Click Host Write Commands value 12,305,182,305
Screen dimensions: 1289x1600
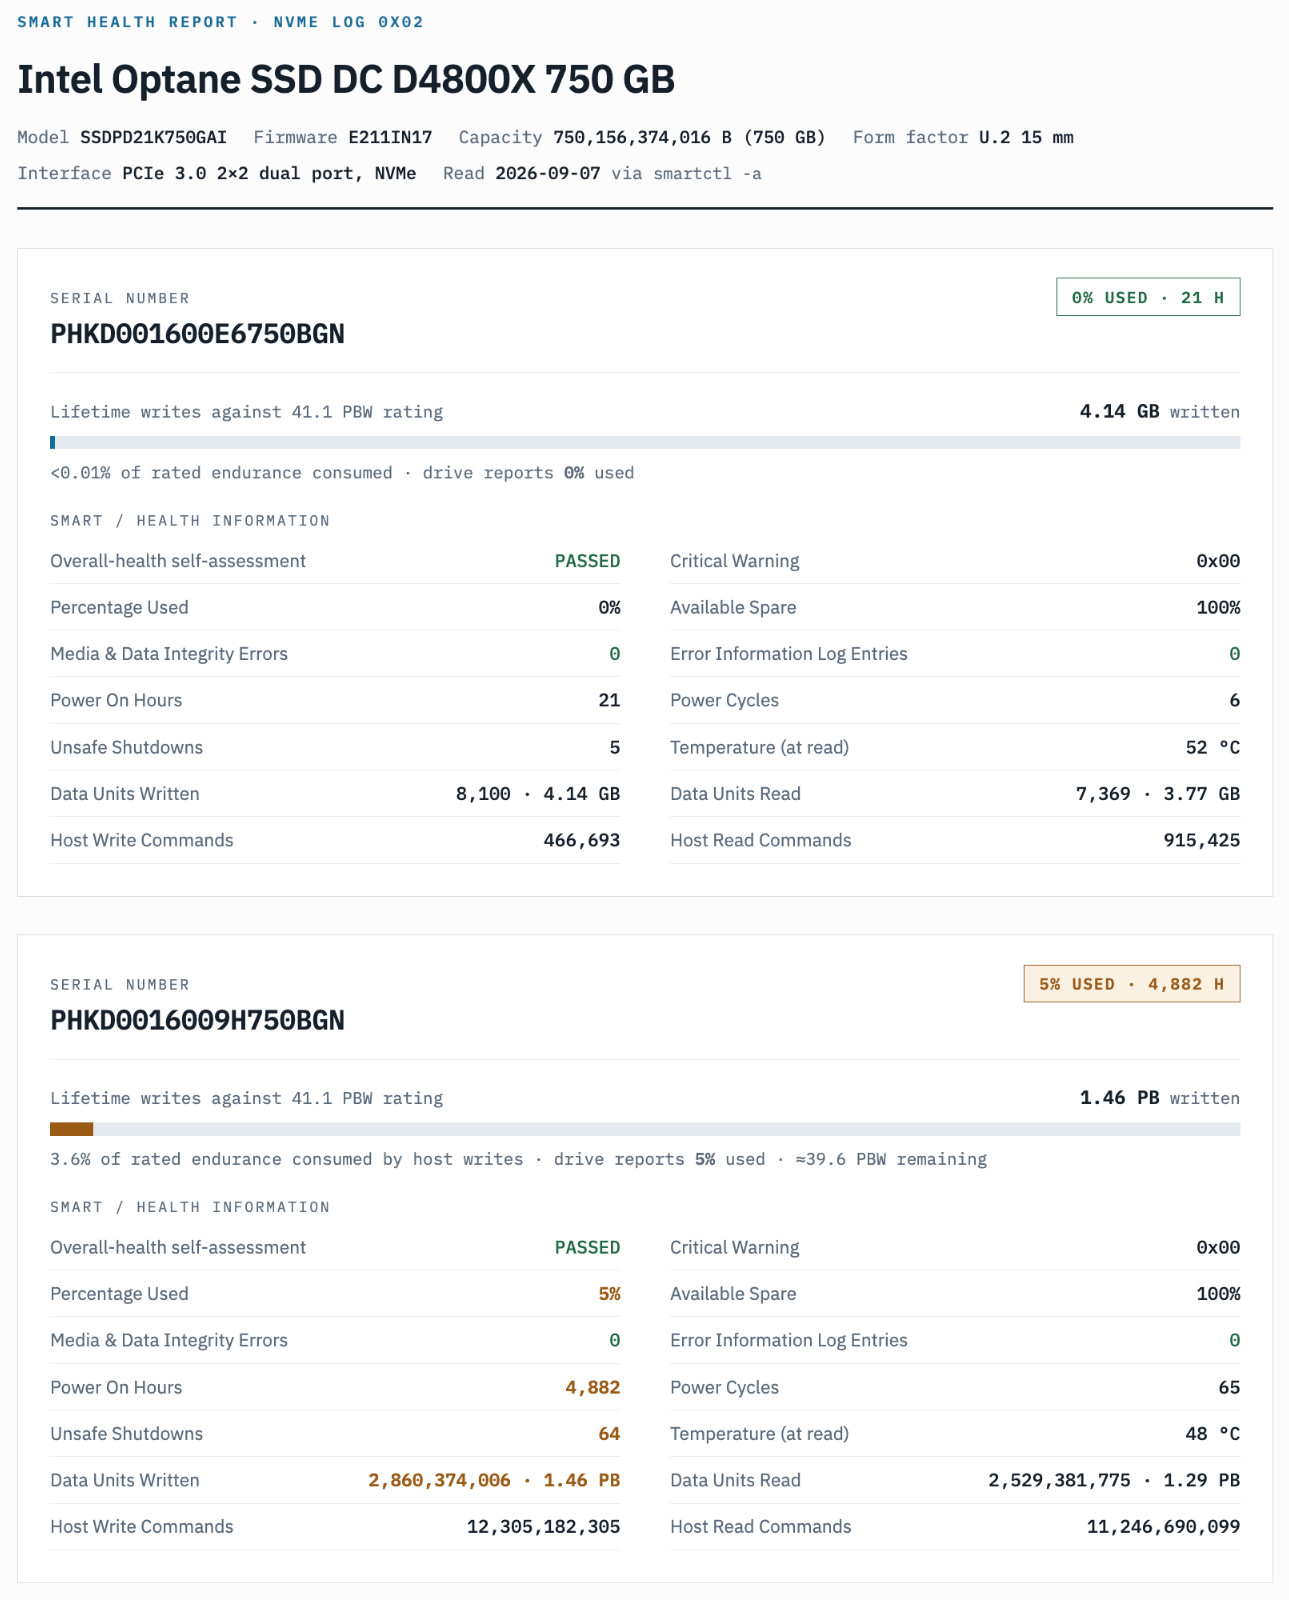click(x=543, y=1527)
